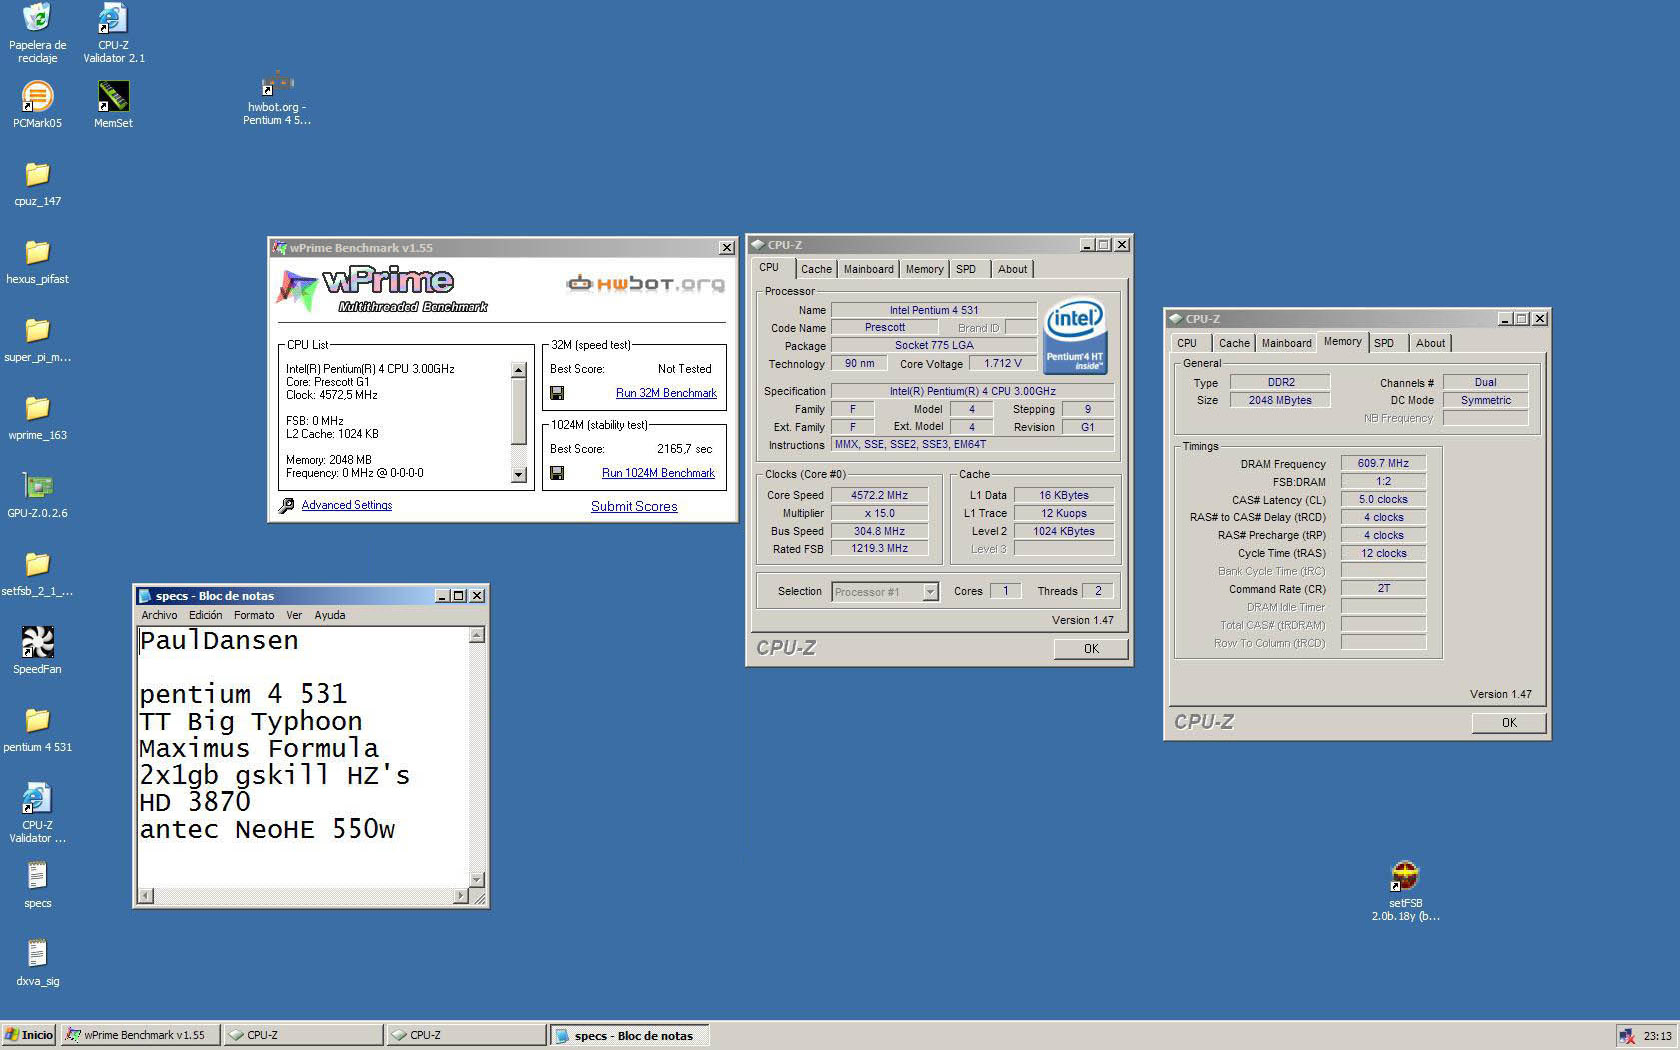Switch to CPU tab in right CPU-Z window
Screen dimensions: 1680x1050
(1187, 343)
